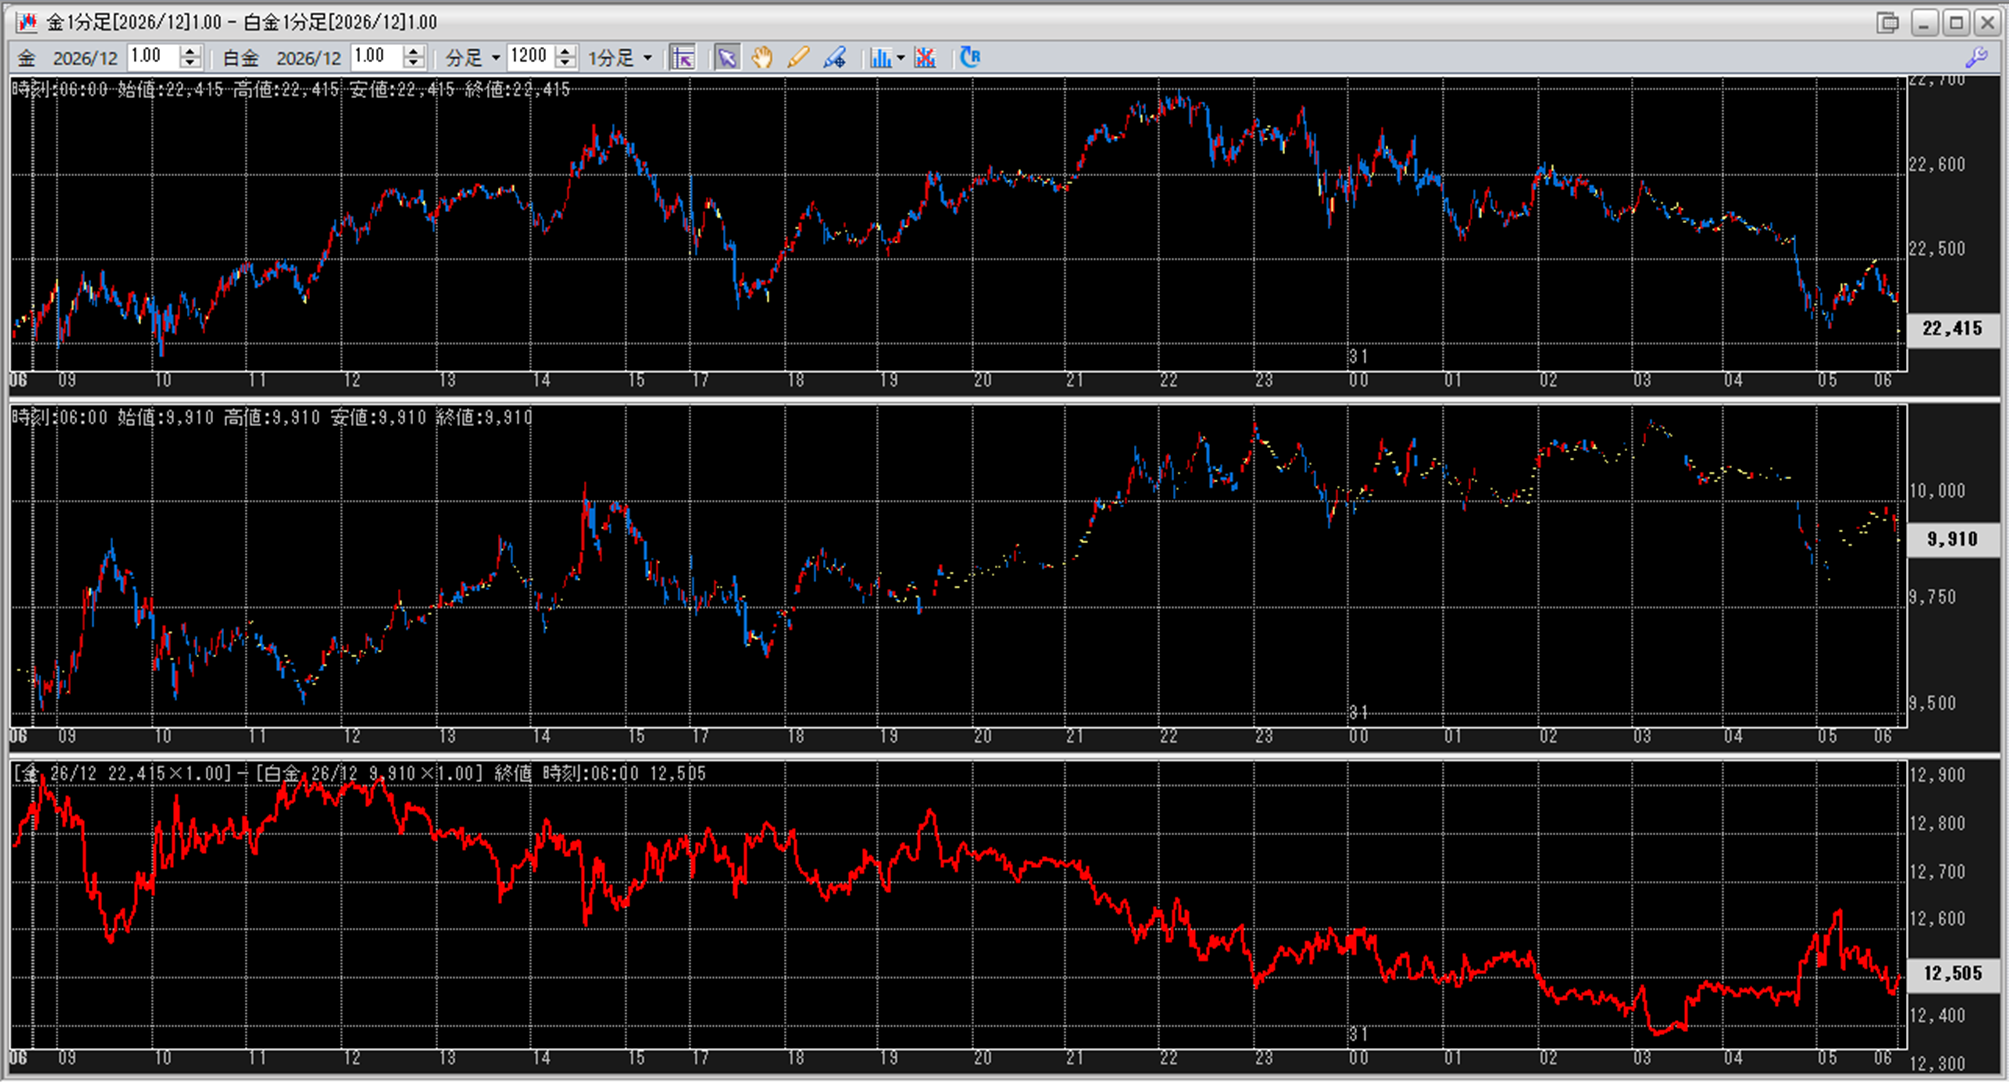Decrease the 白金 multiplier stepper down arrow

[x=414, y=64]
